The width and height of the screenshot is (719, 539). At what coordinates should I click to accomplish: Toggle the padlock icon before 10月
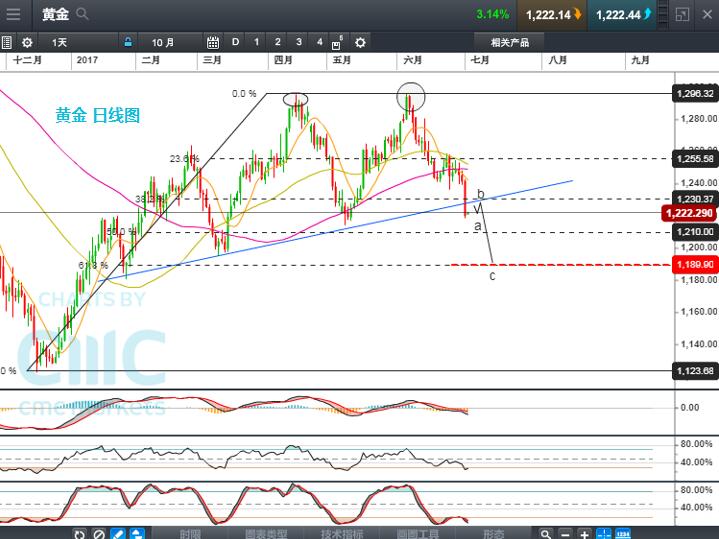[x=128, y=42]
